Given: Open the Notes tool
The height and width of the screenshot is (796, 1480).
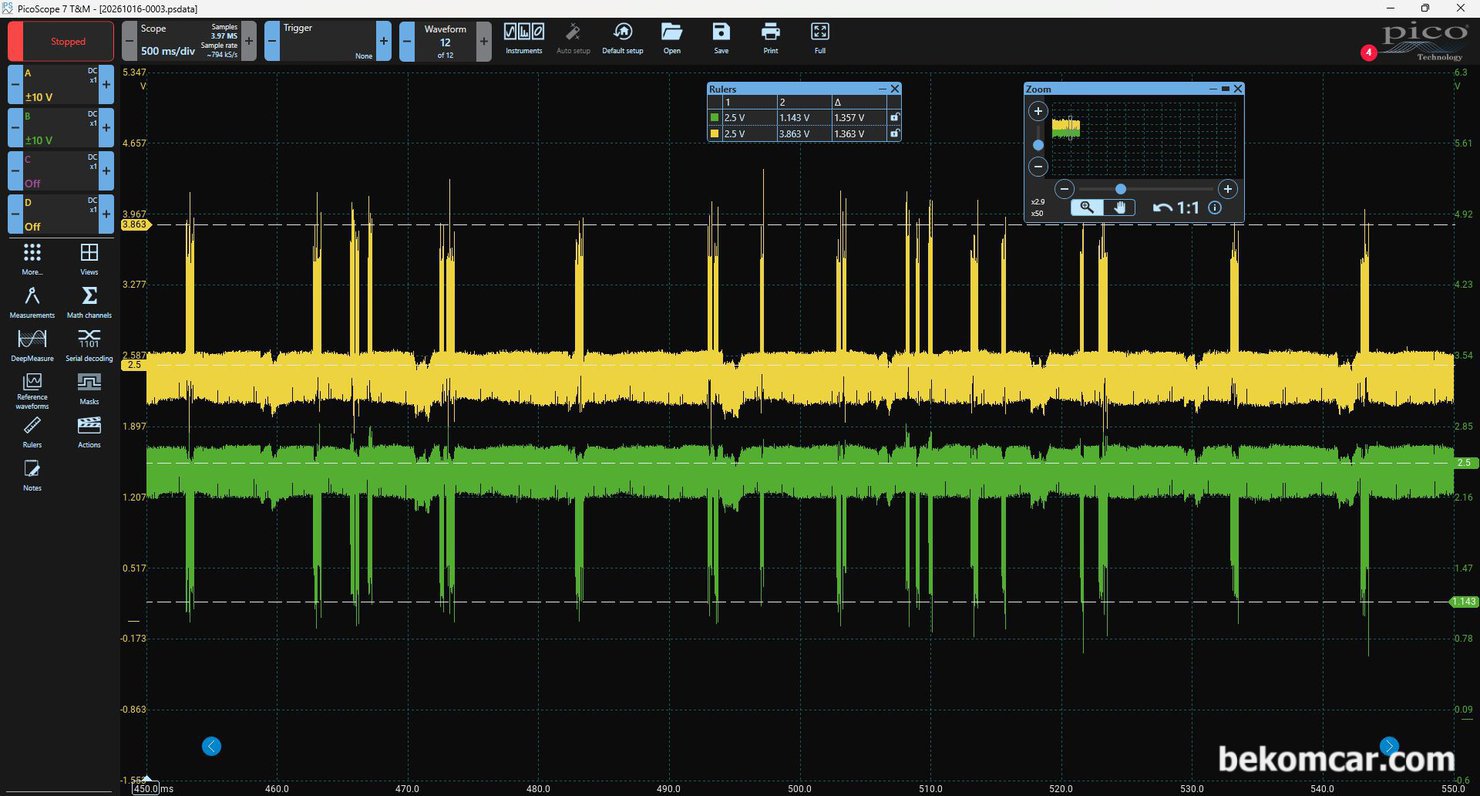Looking at the screenshot, I should tap(32, 475).
